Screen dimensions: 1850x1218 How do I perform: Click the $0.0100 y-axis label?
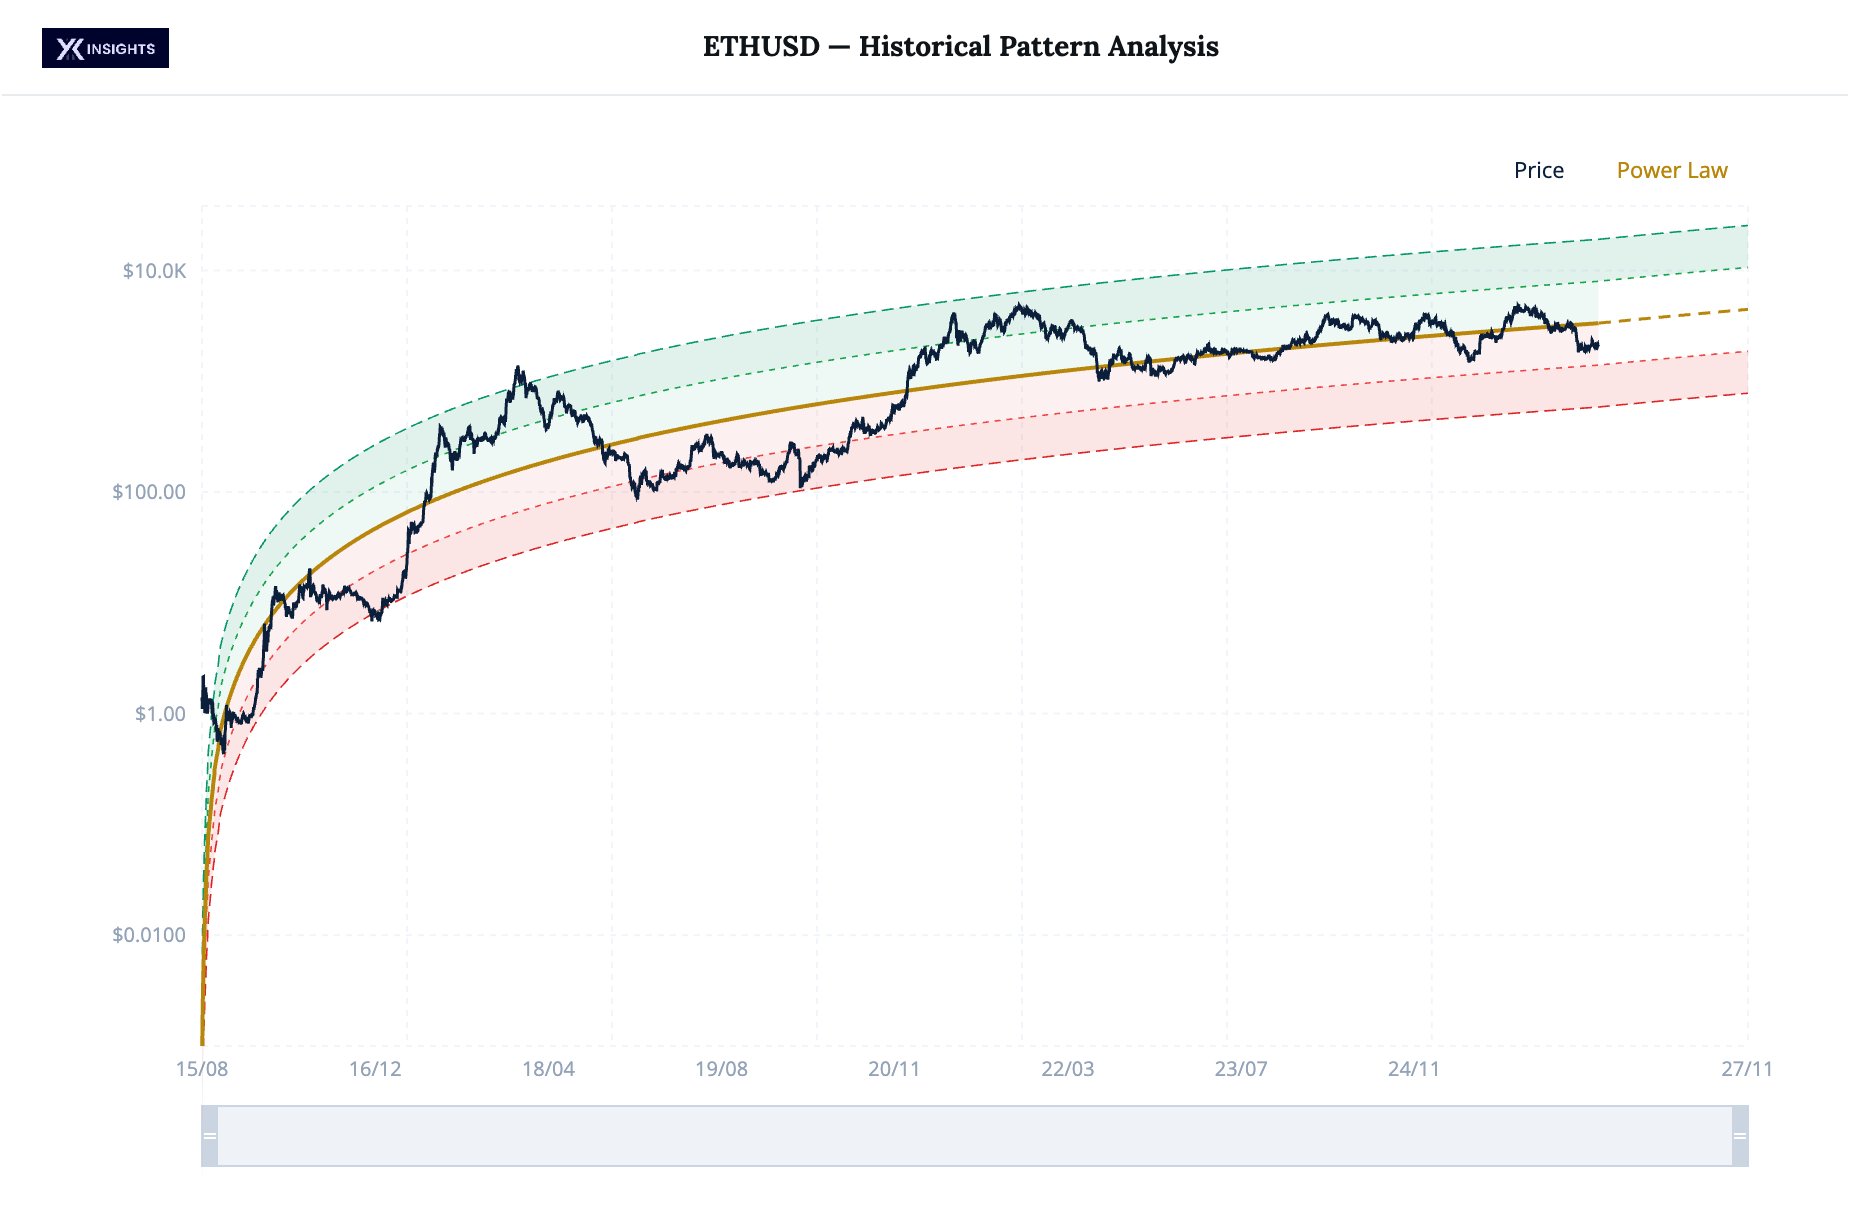[x=149, y=935]
